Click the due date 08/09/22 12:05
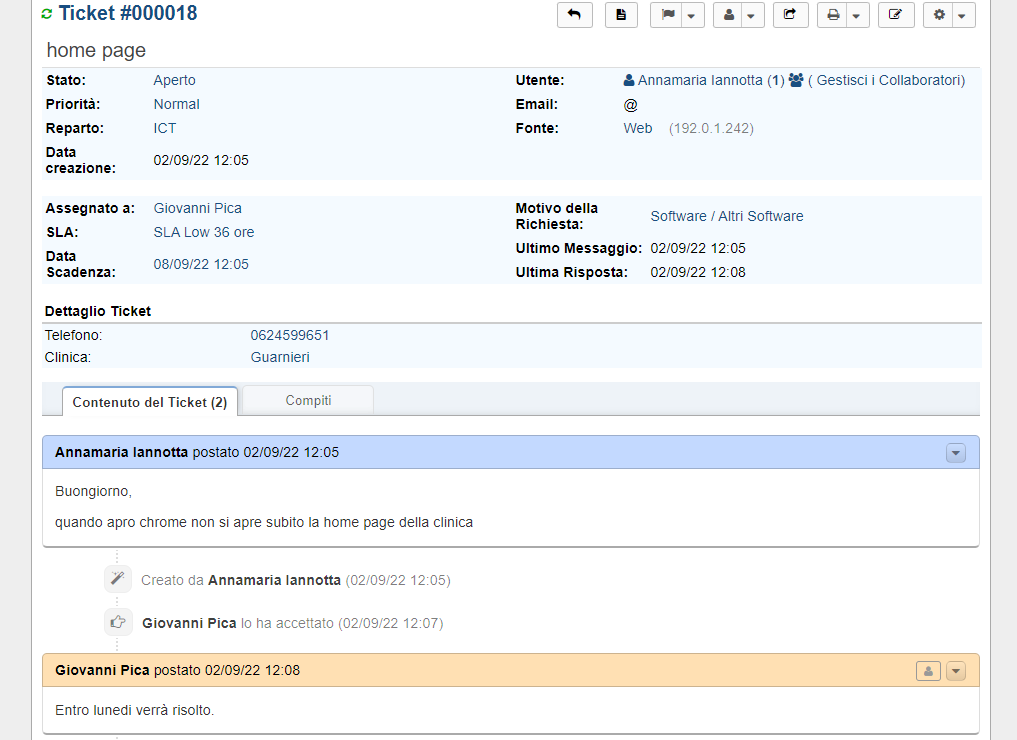Viewport: 1017px width, 740px height. 201,264
